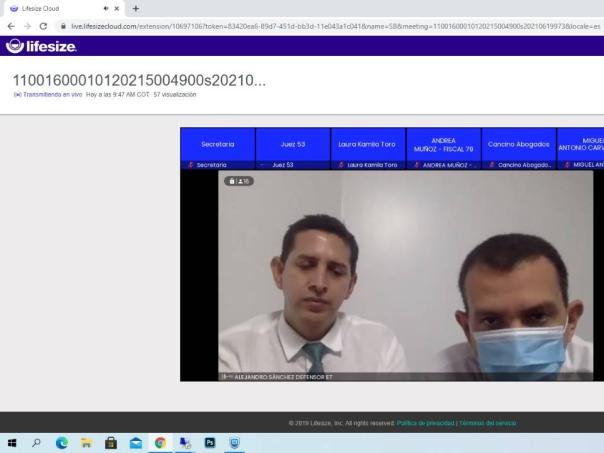
Task: Click the browser back arrow
Action: pos(10,25)
